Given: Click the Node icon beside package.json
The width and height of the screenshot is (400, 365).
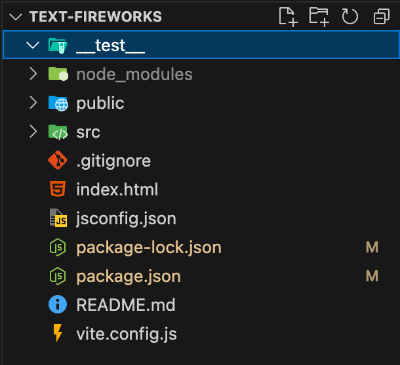Looking at the screenshot, I should (x=58, y=276).
